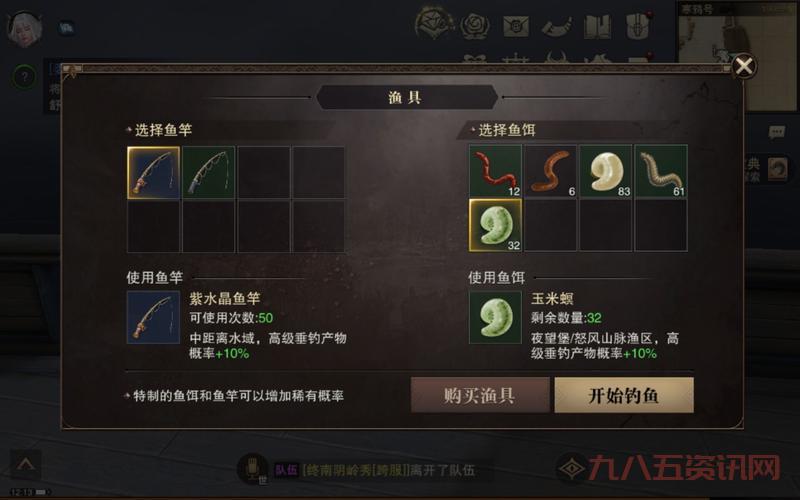Expand the bottom-left up-arrow panel
The image size is (800, 500).
point(26,464)
